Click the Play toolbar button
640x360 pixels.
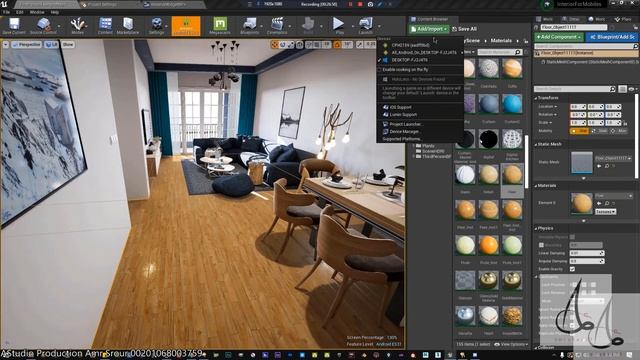[338, 26]
